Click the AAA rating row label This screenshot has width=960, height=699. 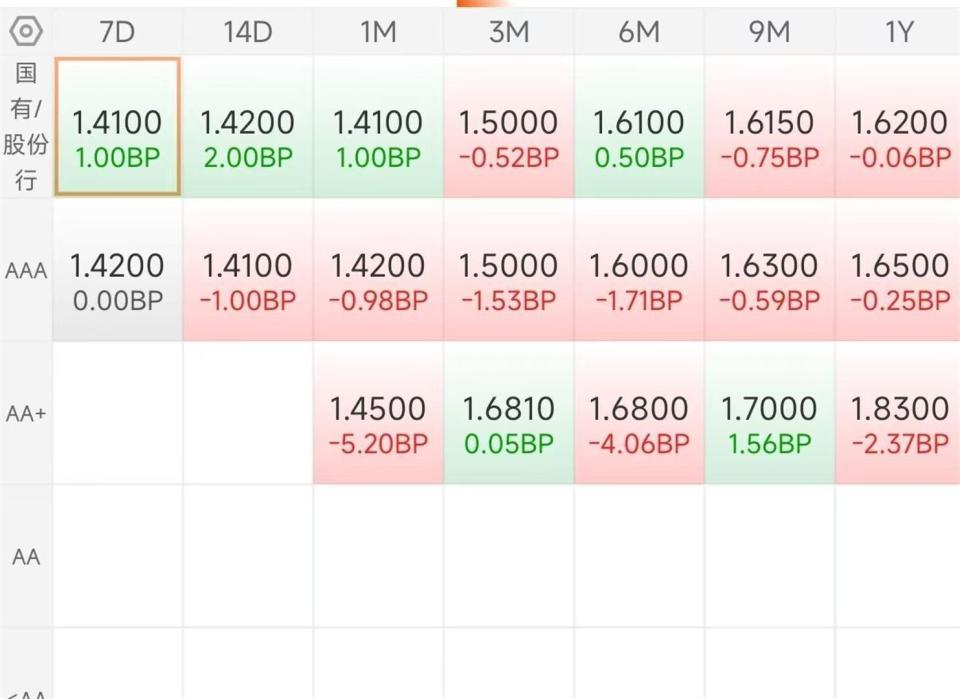tap(26, 271)
